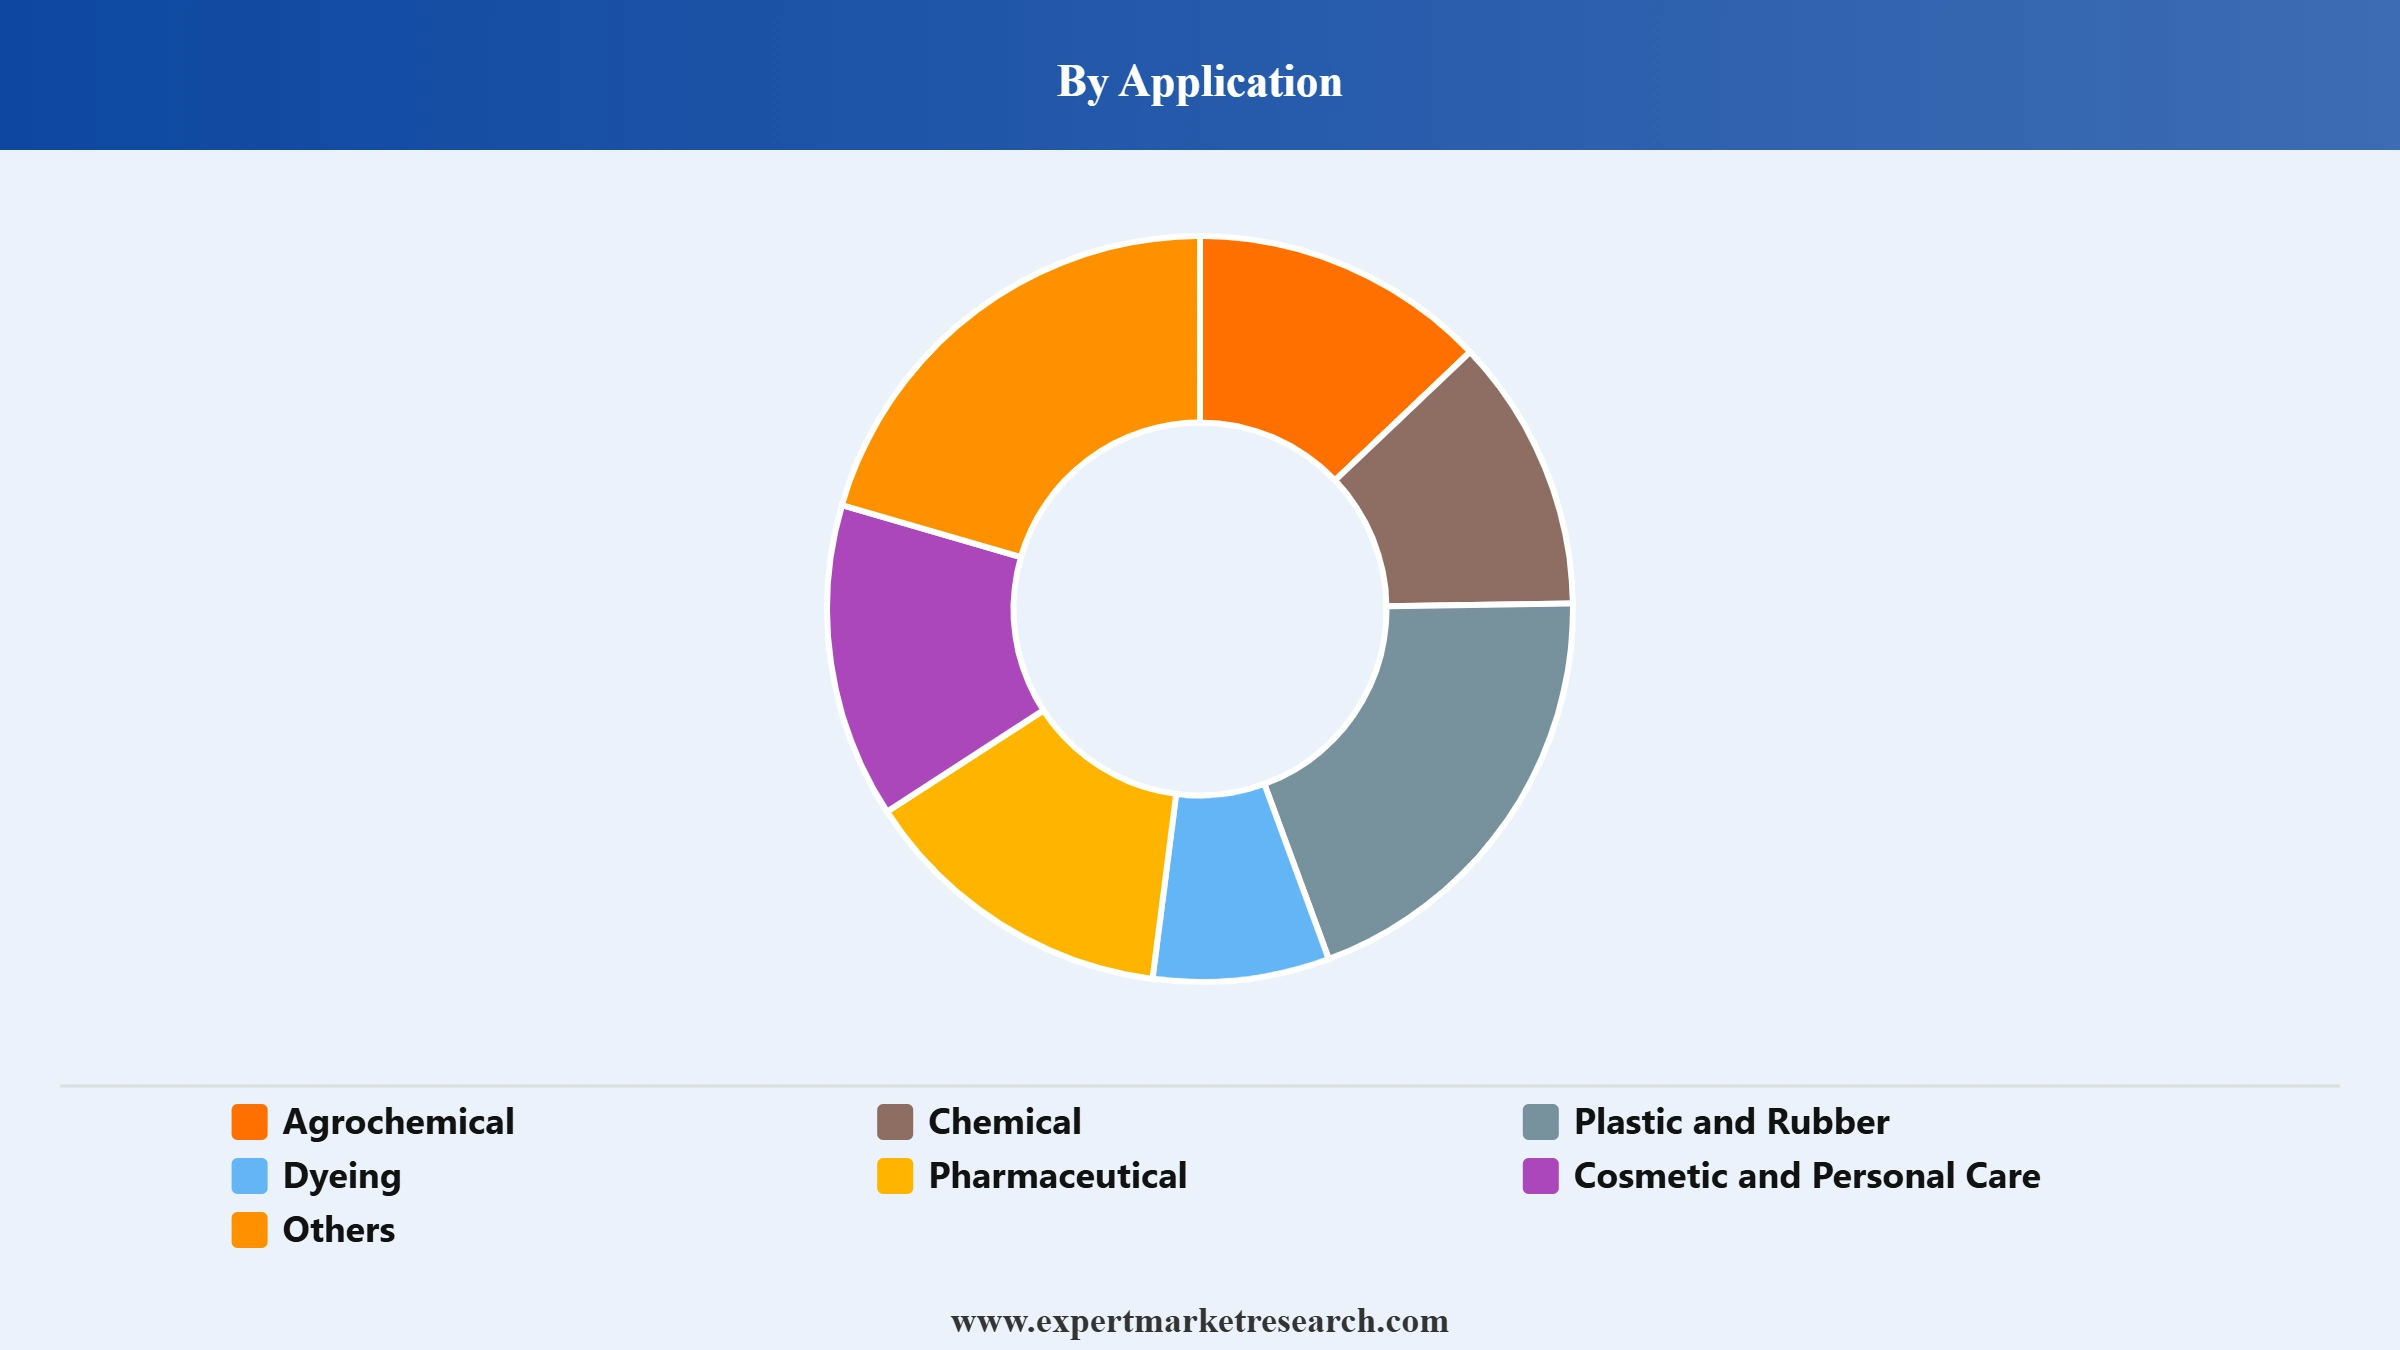Click the Cosmetic and Personal Care swatch

point(1541,1176)
